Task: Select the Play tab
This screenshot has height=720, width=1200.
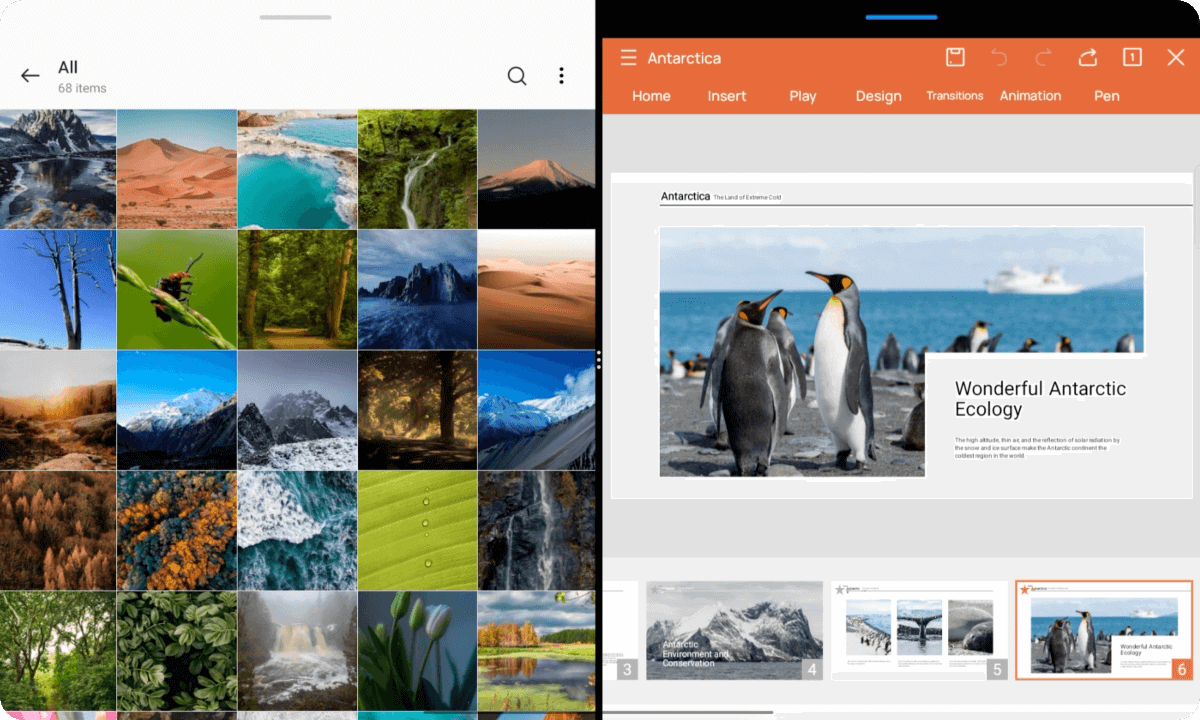Action: coord(802,96)
